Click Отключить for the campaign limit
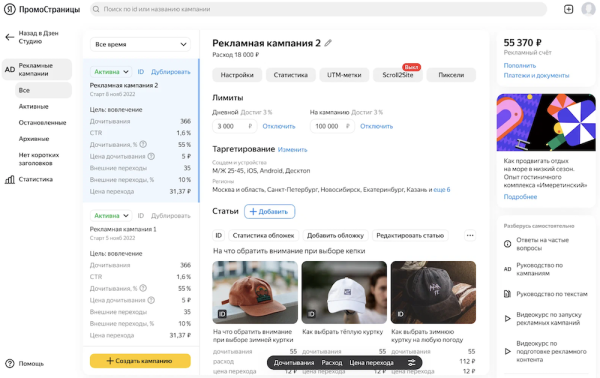Image resolution: width=600 pixels, height=378 pixels. [x=376, y=126]
